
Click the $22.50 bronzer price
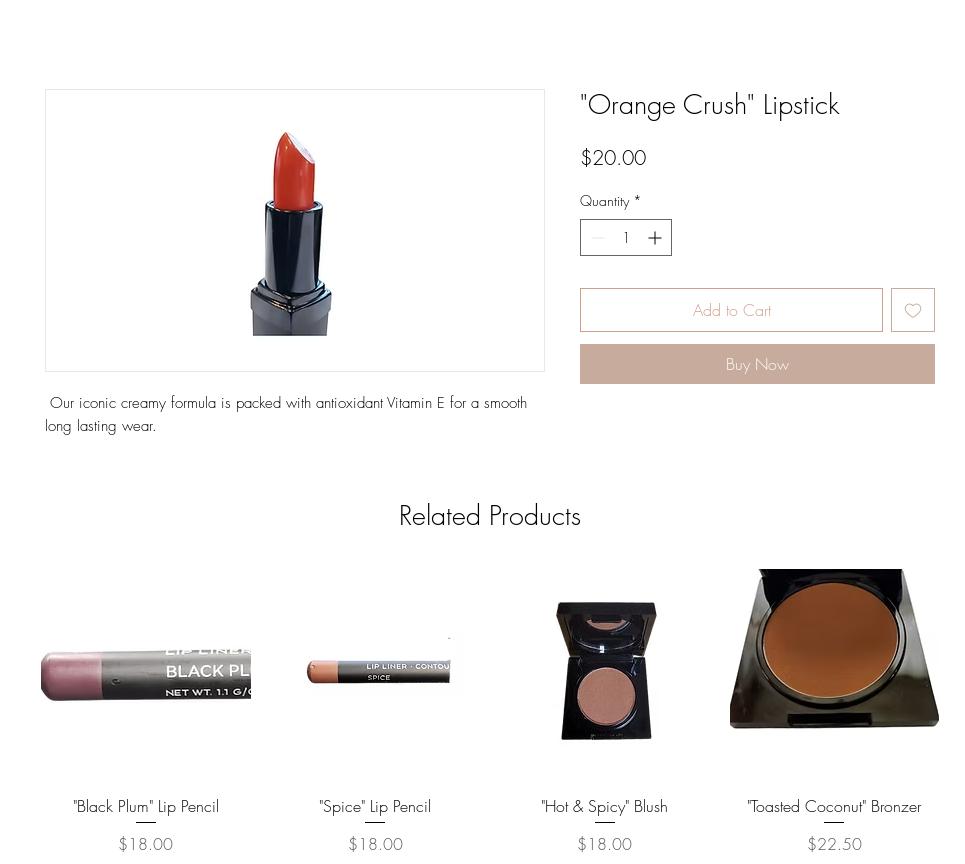pos(834,844)
